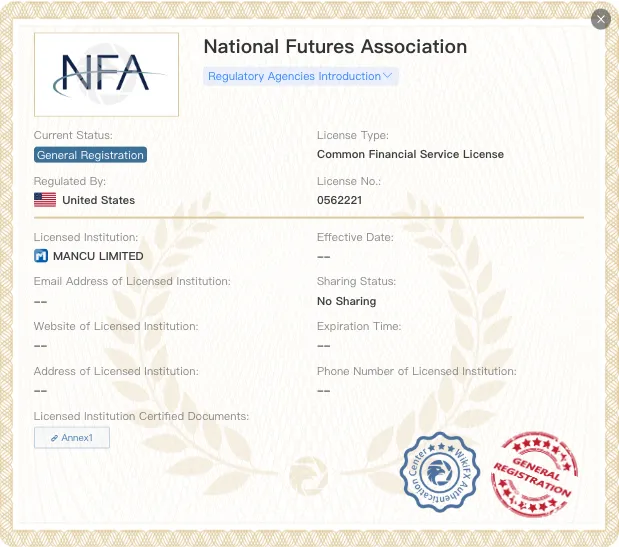
Task: Click the No Sharing status value
Action: [346, 301]
